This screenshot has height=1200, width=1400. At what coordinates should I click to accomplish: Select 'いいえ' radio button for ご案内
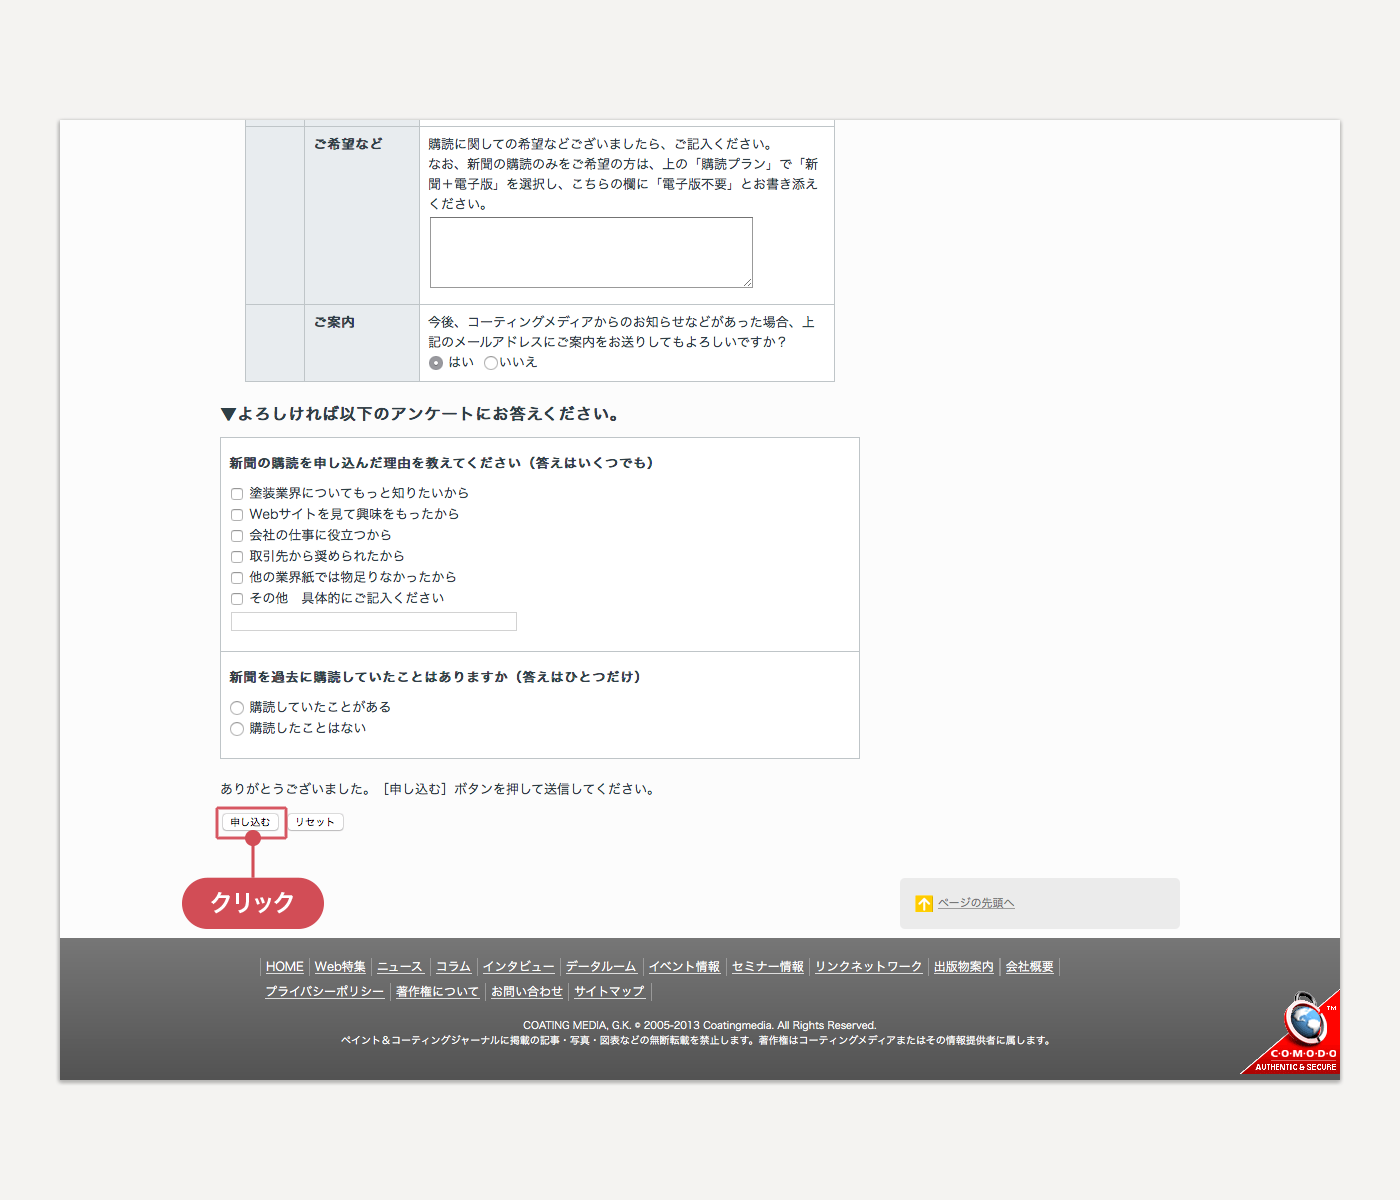click(x=490, y=363)
